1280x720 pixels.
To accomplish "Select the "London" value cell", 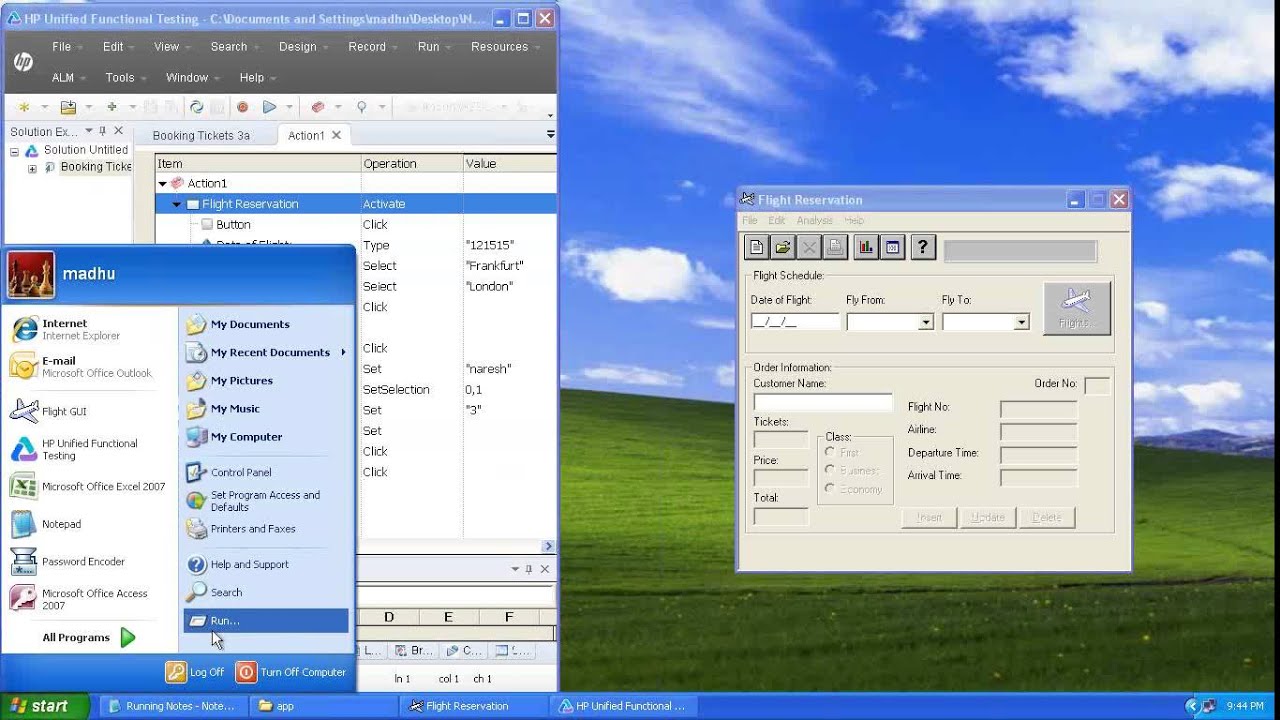I will click(509, 286).
